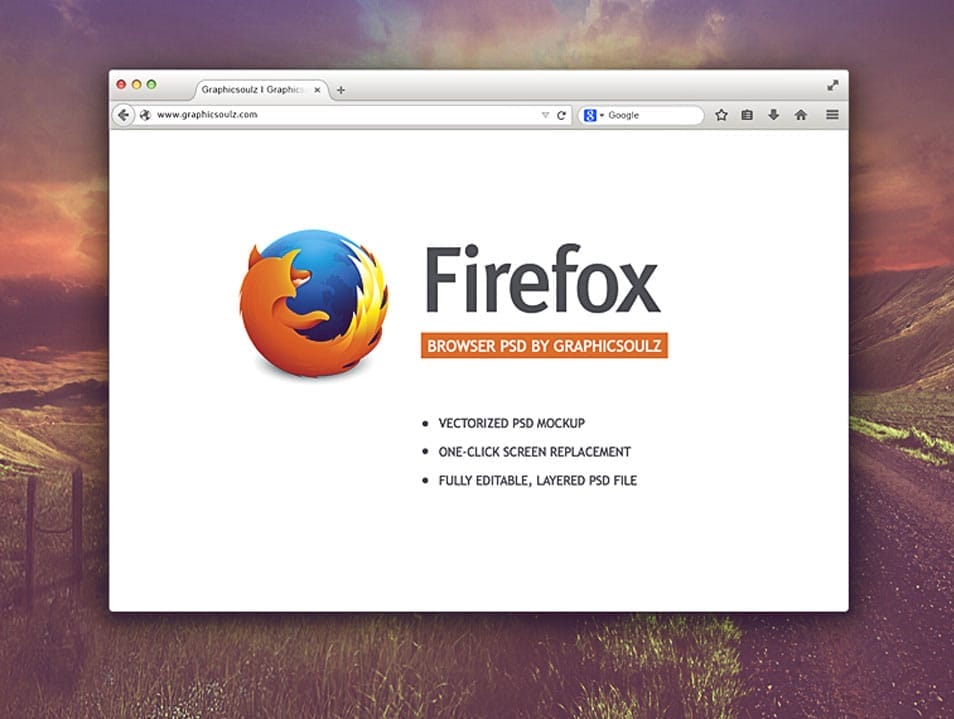
Task: Open the Downloads arrow icon
Action: [x=773, y=114]
